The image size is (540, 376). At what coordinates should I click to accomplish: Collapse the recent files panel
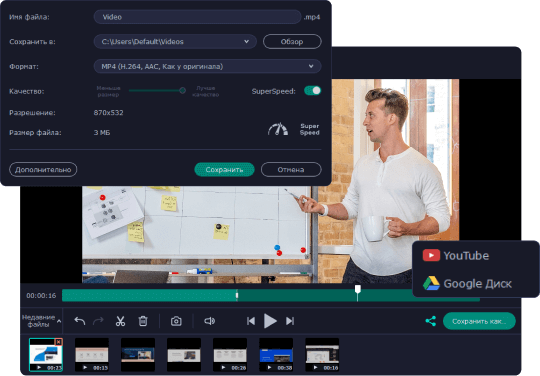(x=59, y=321)
